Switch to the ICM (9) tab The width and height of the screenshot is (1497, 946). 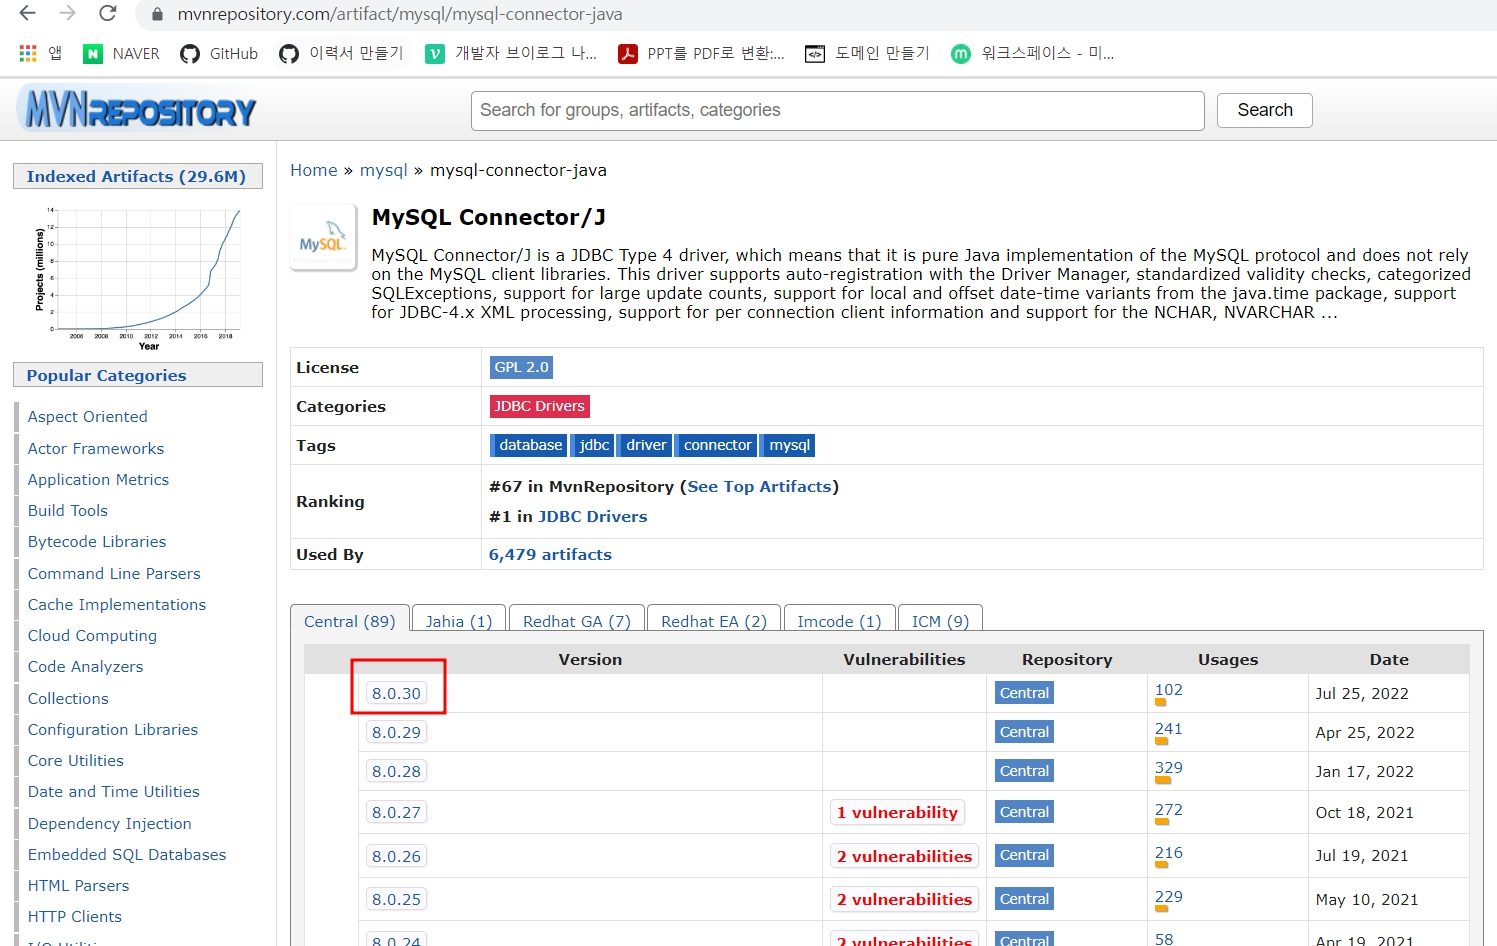pyautogui.click(x=940, y=621)
